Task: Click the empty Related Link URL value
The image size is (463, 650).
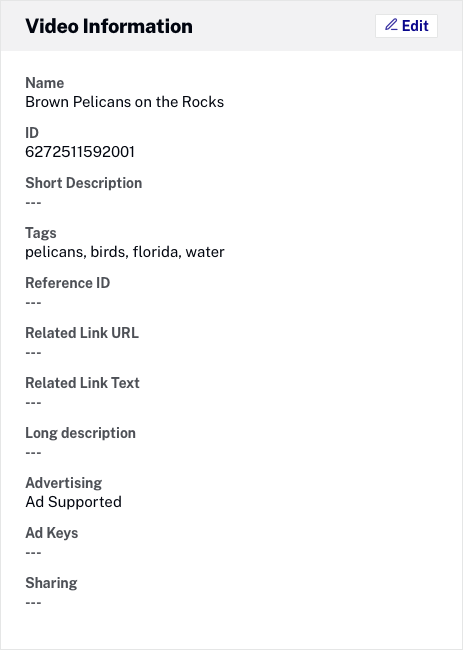Action: coord(33,353)
